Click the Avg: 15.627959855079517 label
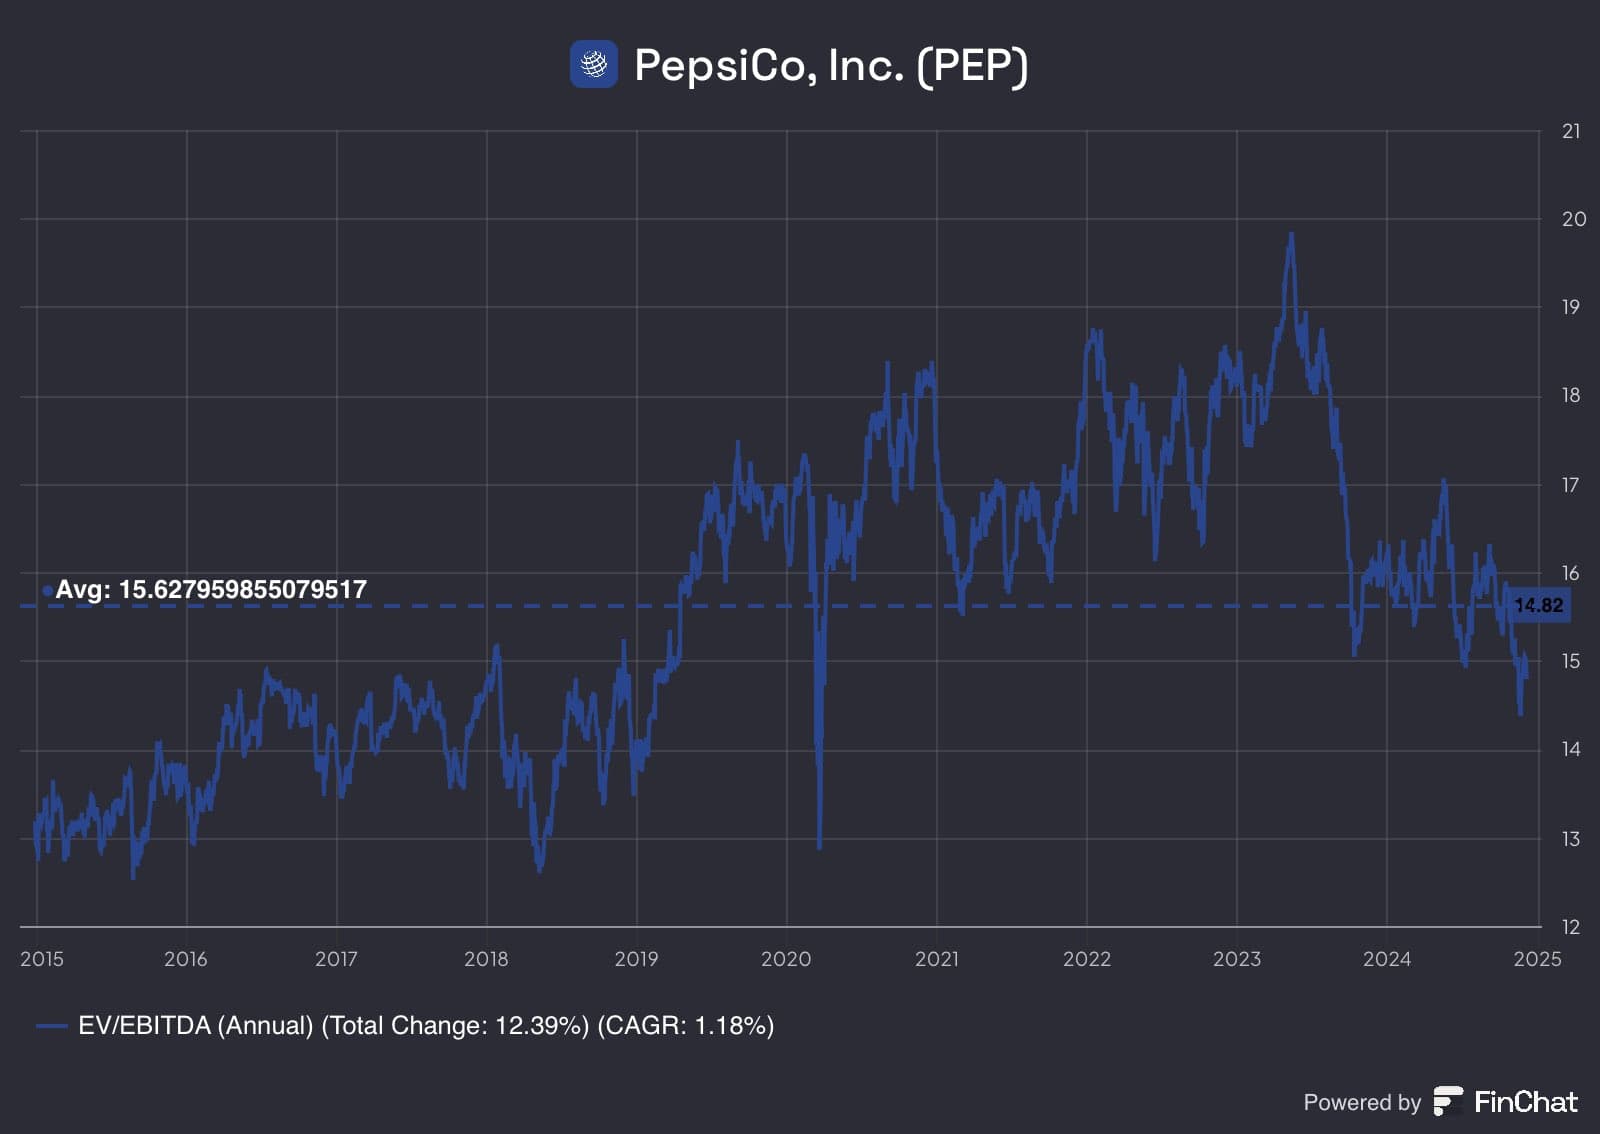This screenshot has width=1600, height=1134. click(211, 590)
